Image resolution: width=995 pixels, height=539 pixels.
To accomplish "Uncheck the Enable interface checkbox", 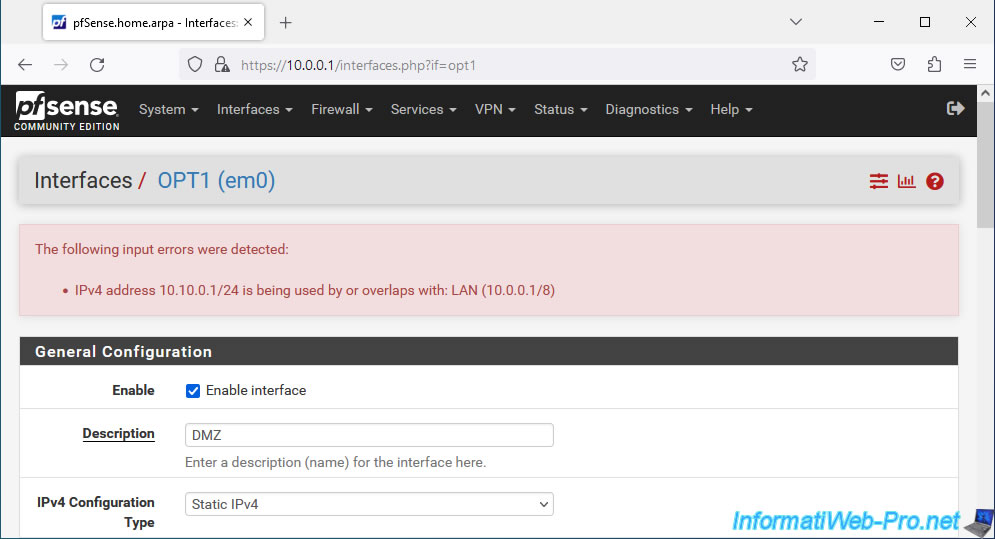I will (x=193, y=390).
